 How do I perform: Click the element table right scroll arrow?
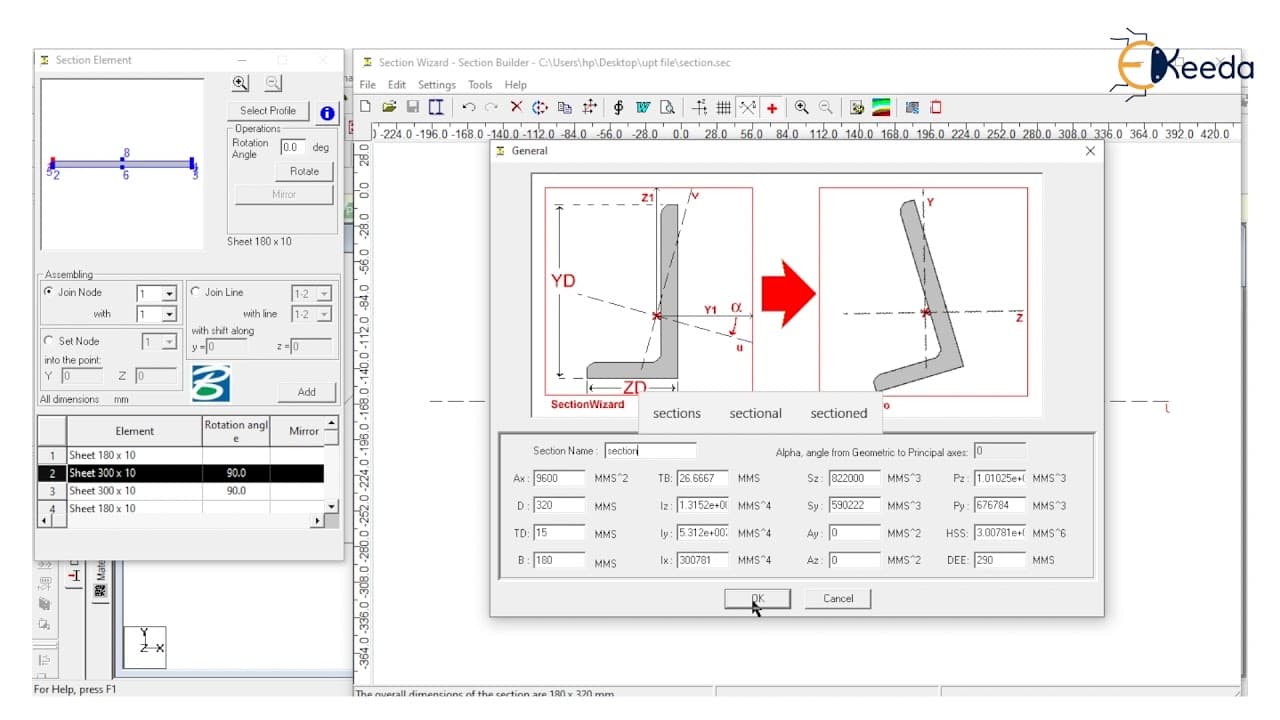pyautogui.click(x=319, y=521)
